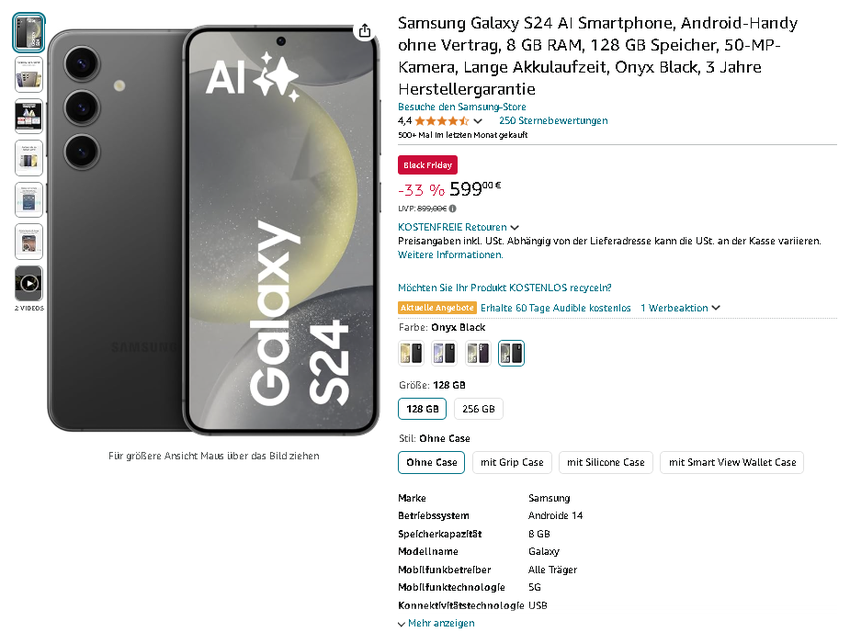850x632 pixels.
Task: Play the product video thumbnail
Action: click(29, 282)
